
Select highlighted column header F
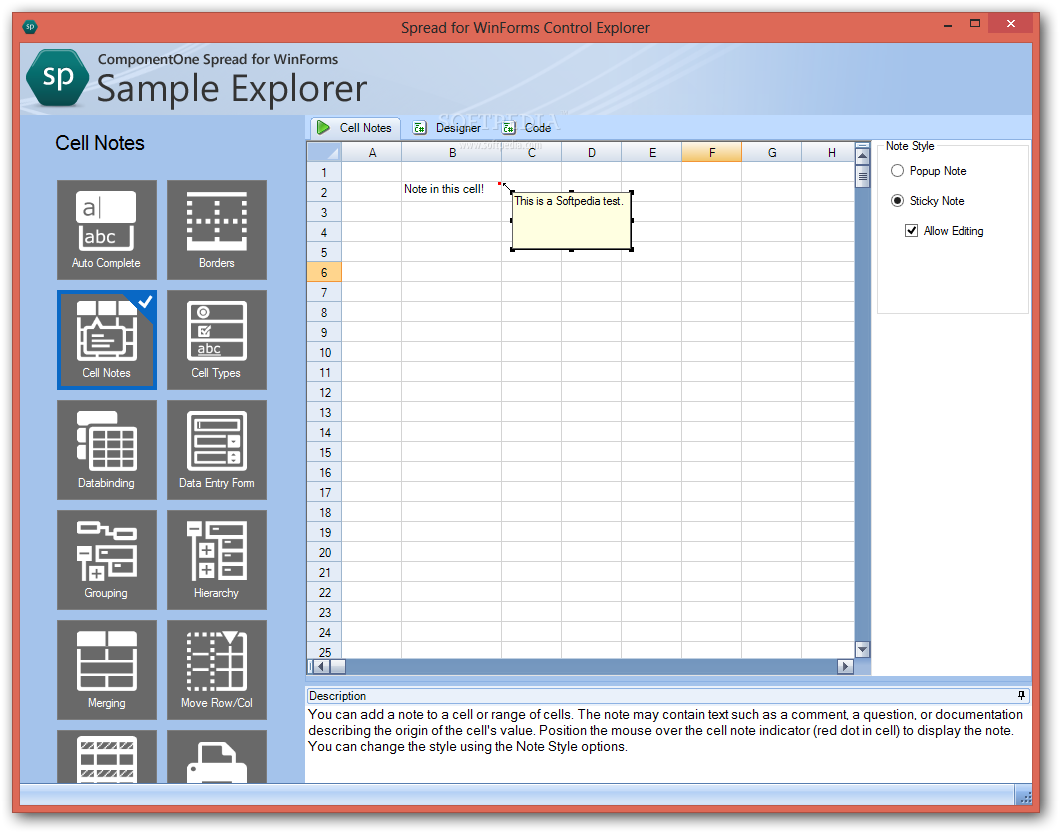coord(712,152)
